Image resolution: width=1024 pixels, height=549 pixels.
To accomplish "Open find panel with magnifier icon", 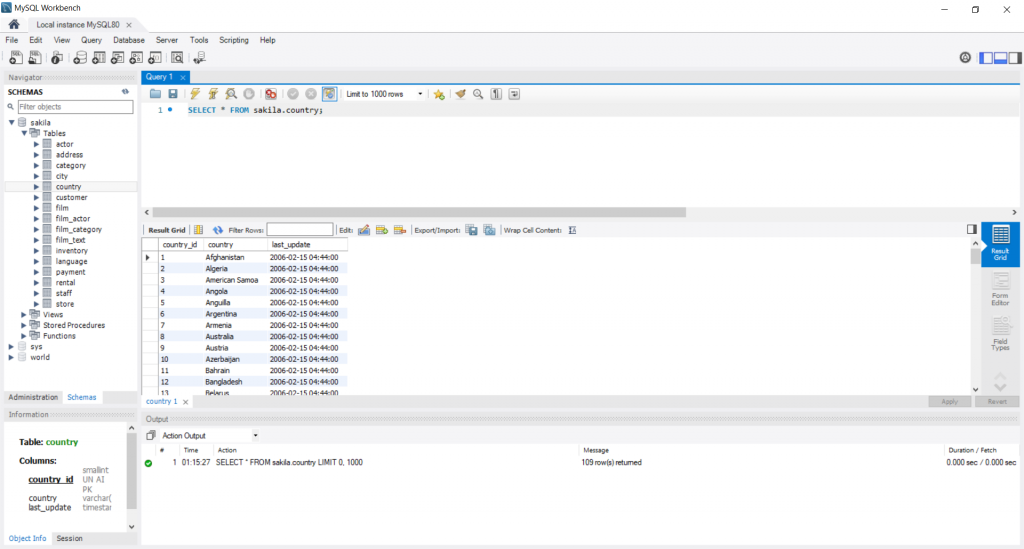I will [x=478, y=94].
